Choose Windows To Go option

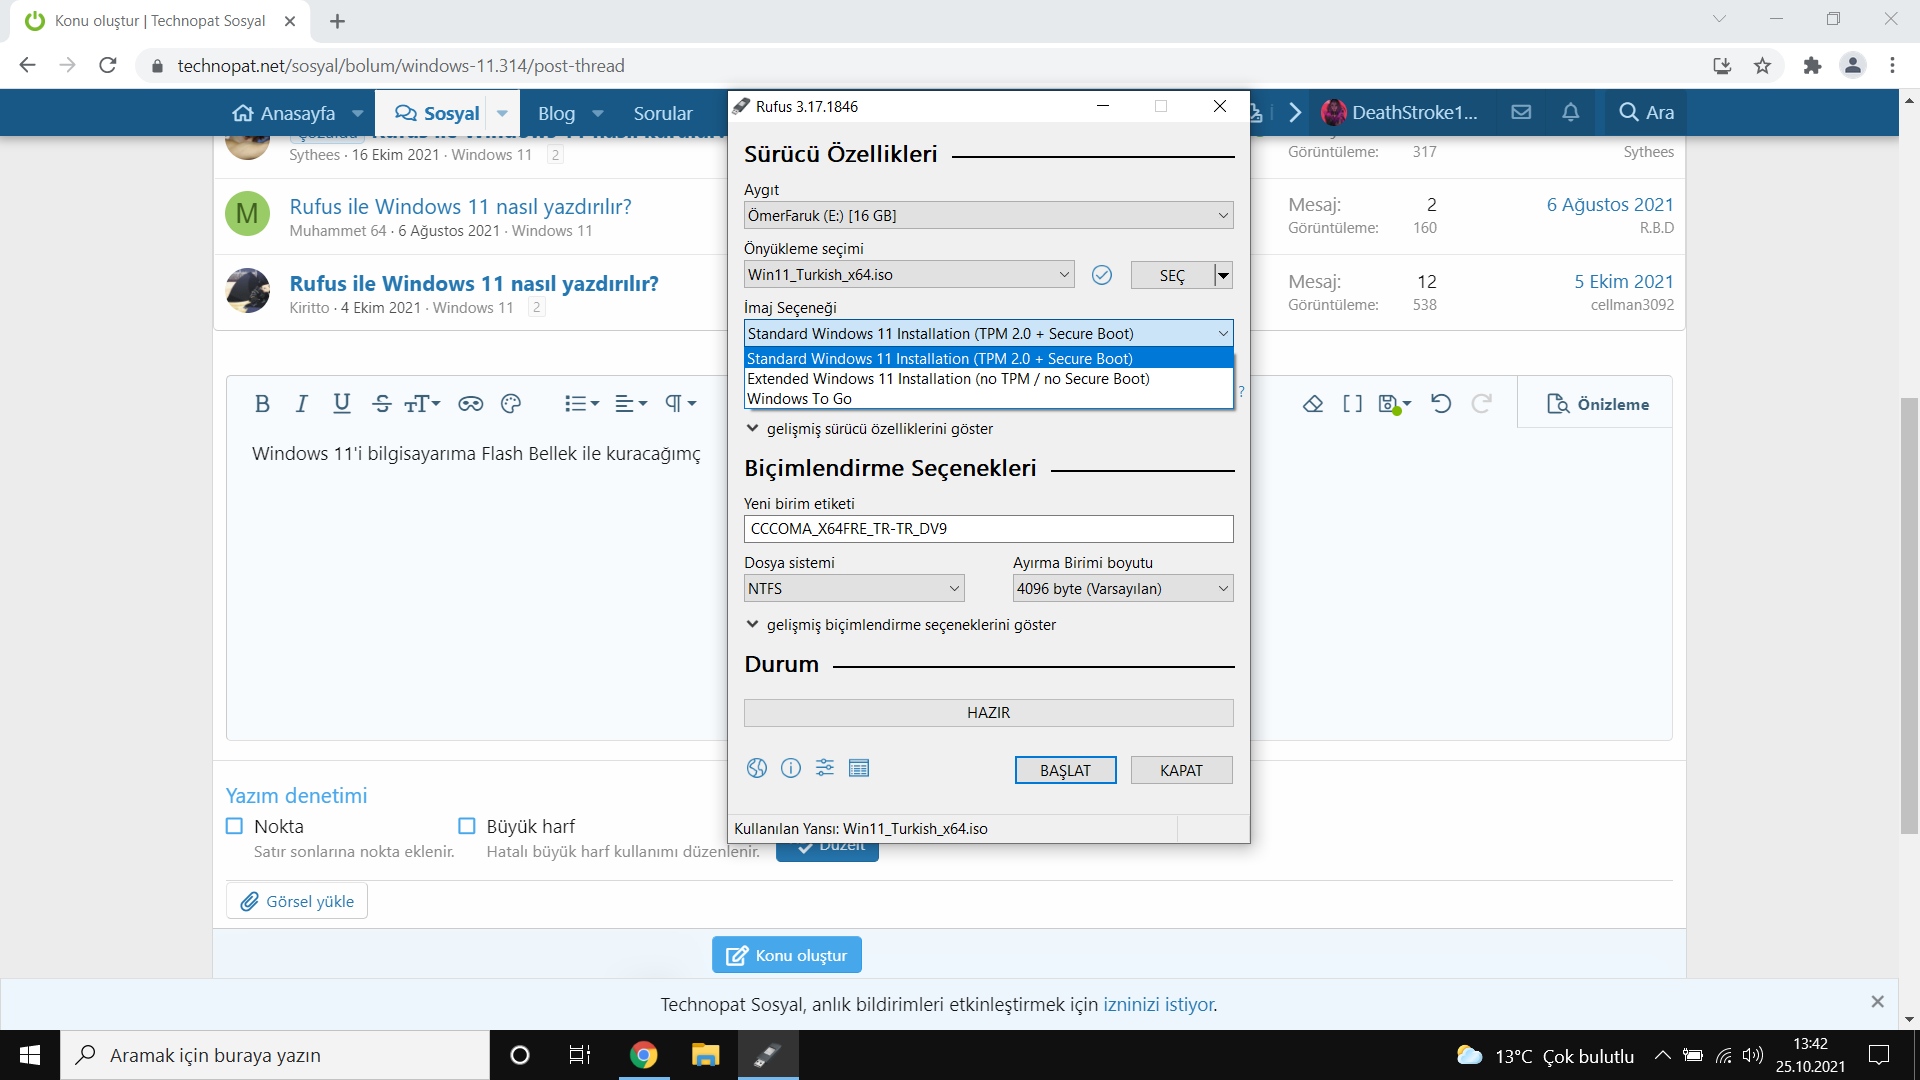800,399
